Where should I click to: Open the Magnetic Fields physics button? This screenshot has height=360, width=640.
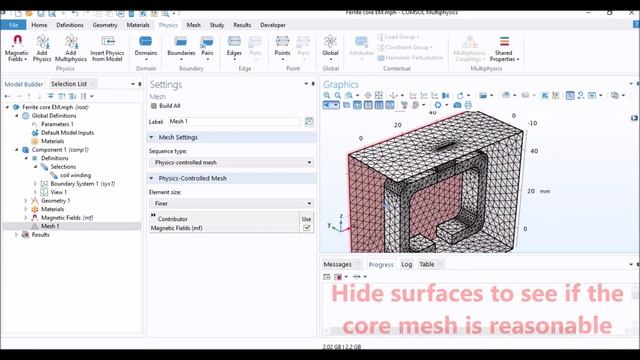point(17,48)
